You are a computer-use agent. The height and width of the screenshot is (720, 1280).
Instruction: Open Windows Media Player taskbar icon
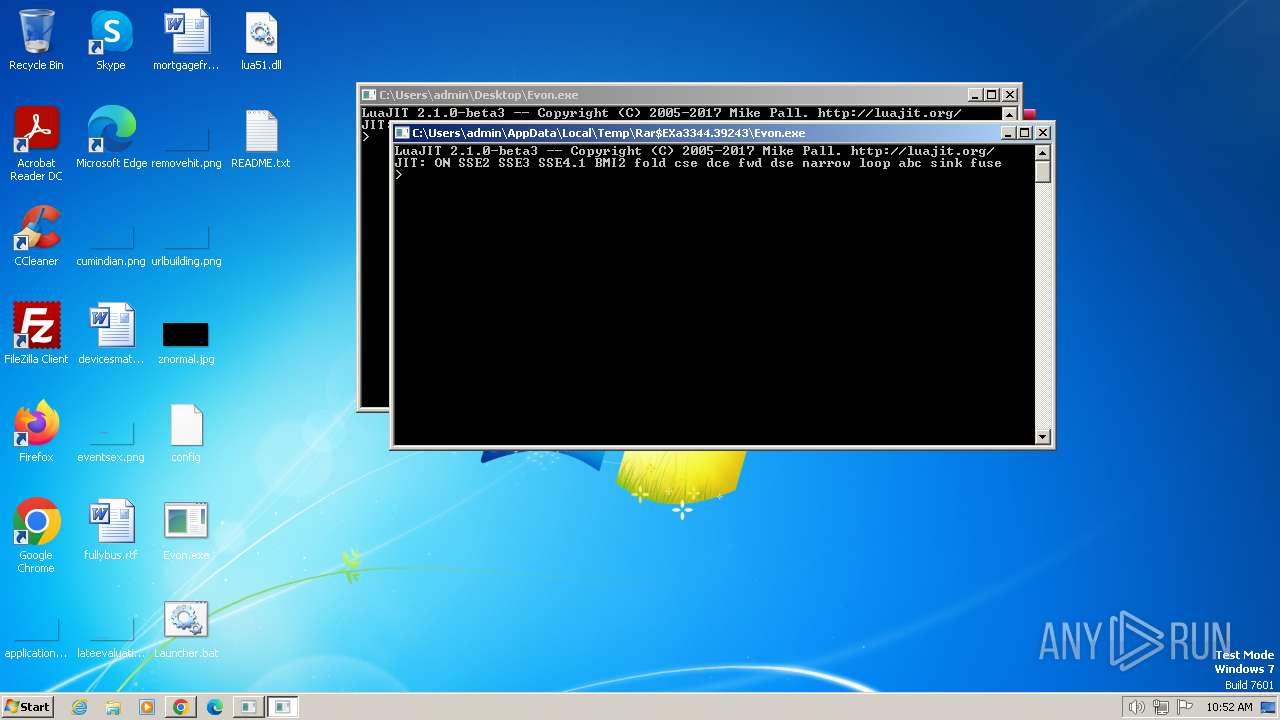147,707
